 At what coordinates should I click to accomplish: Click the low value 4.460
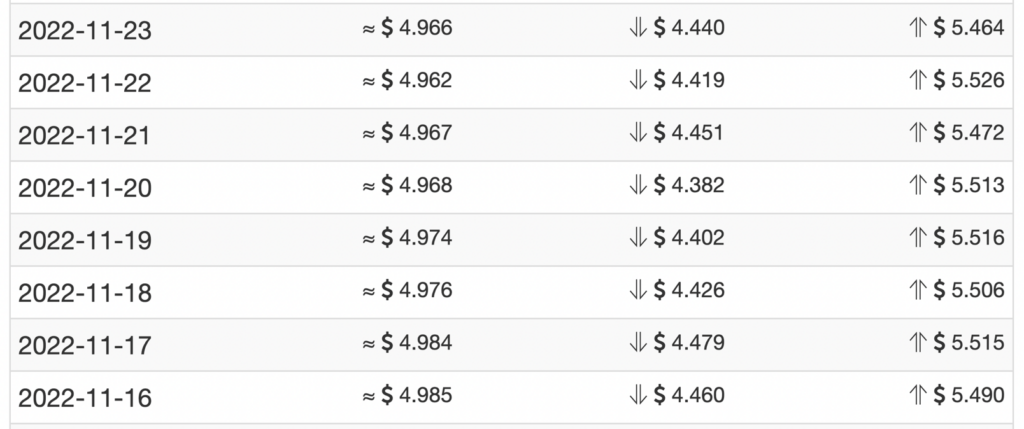(698, 395)
